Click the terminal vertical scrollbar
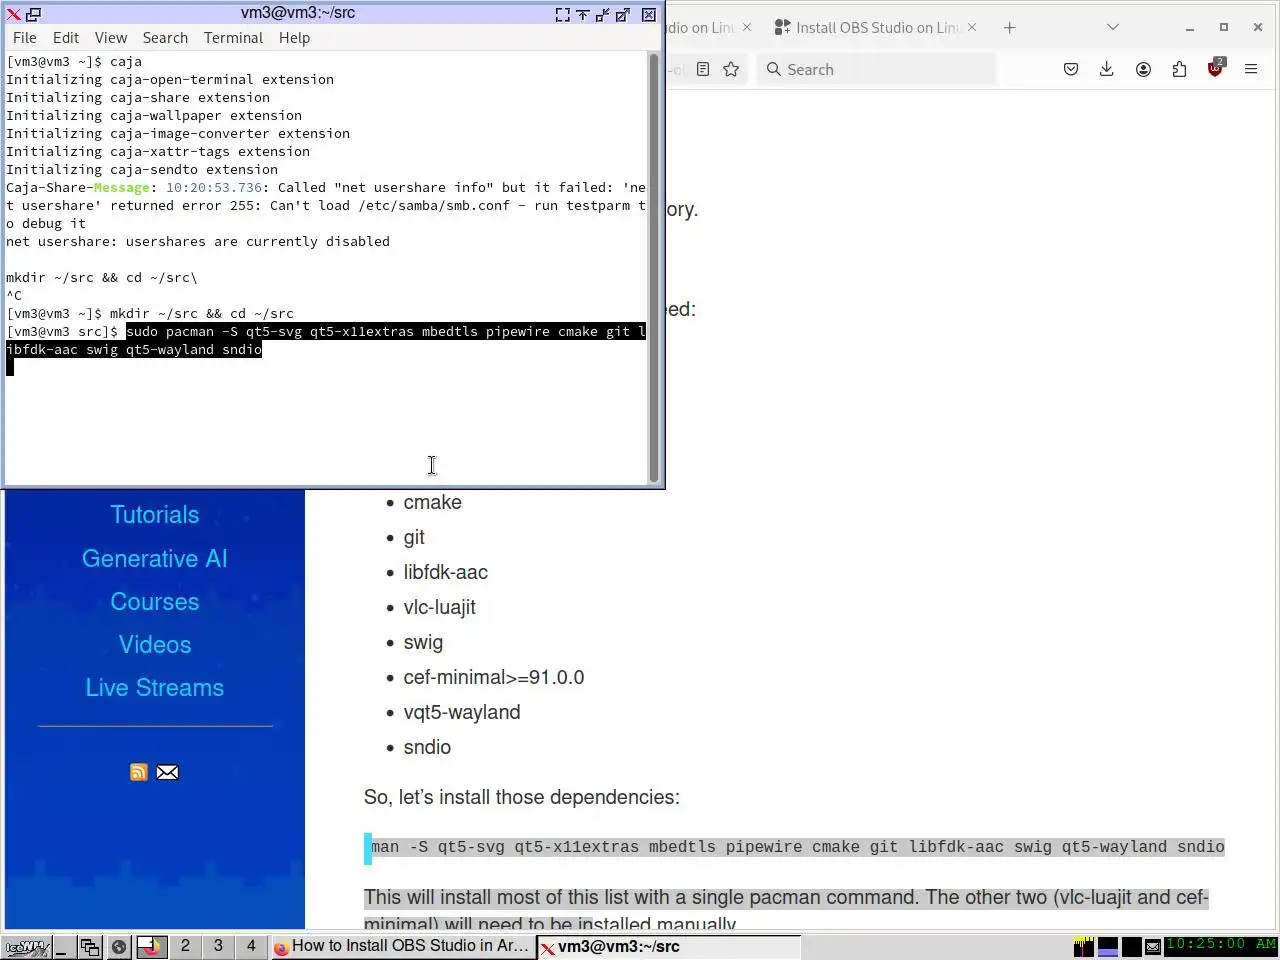The width and height of the screenshot is (1280, 960). (x=655, y=267)
